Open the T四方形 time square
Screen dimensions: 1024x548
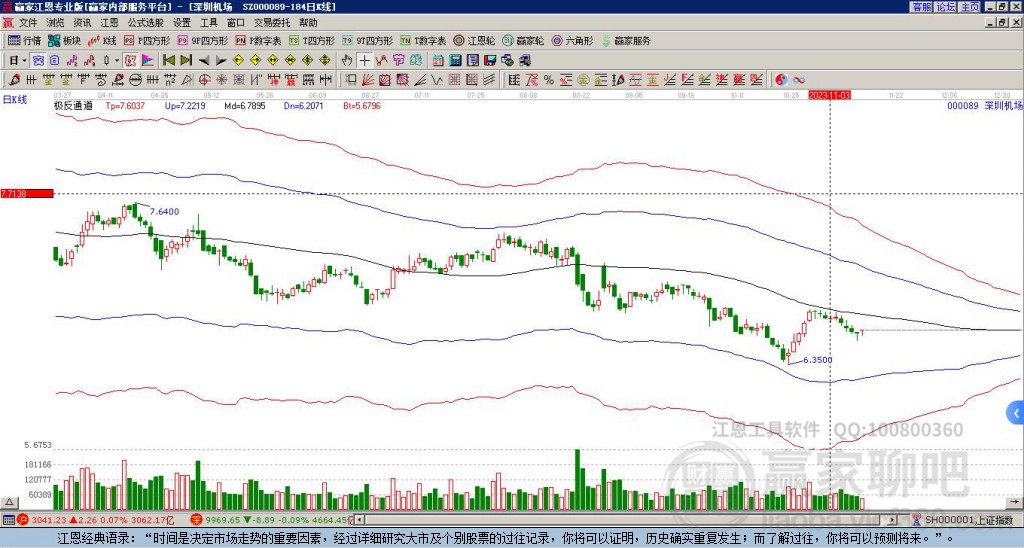click(x=312, y=40)
